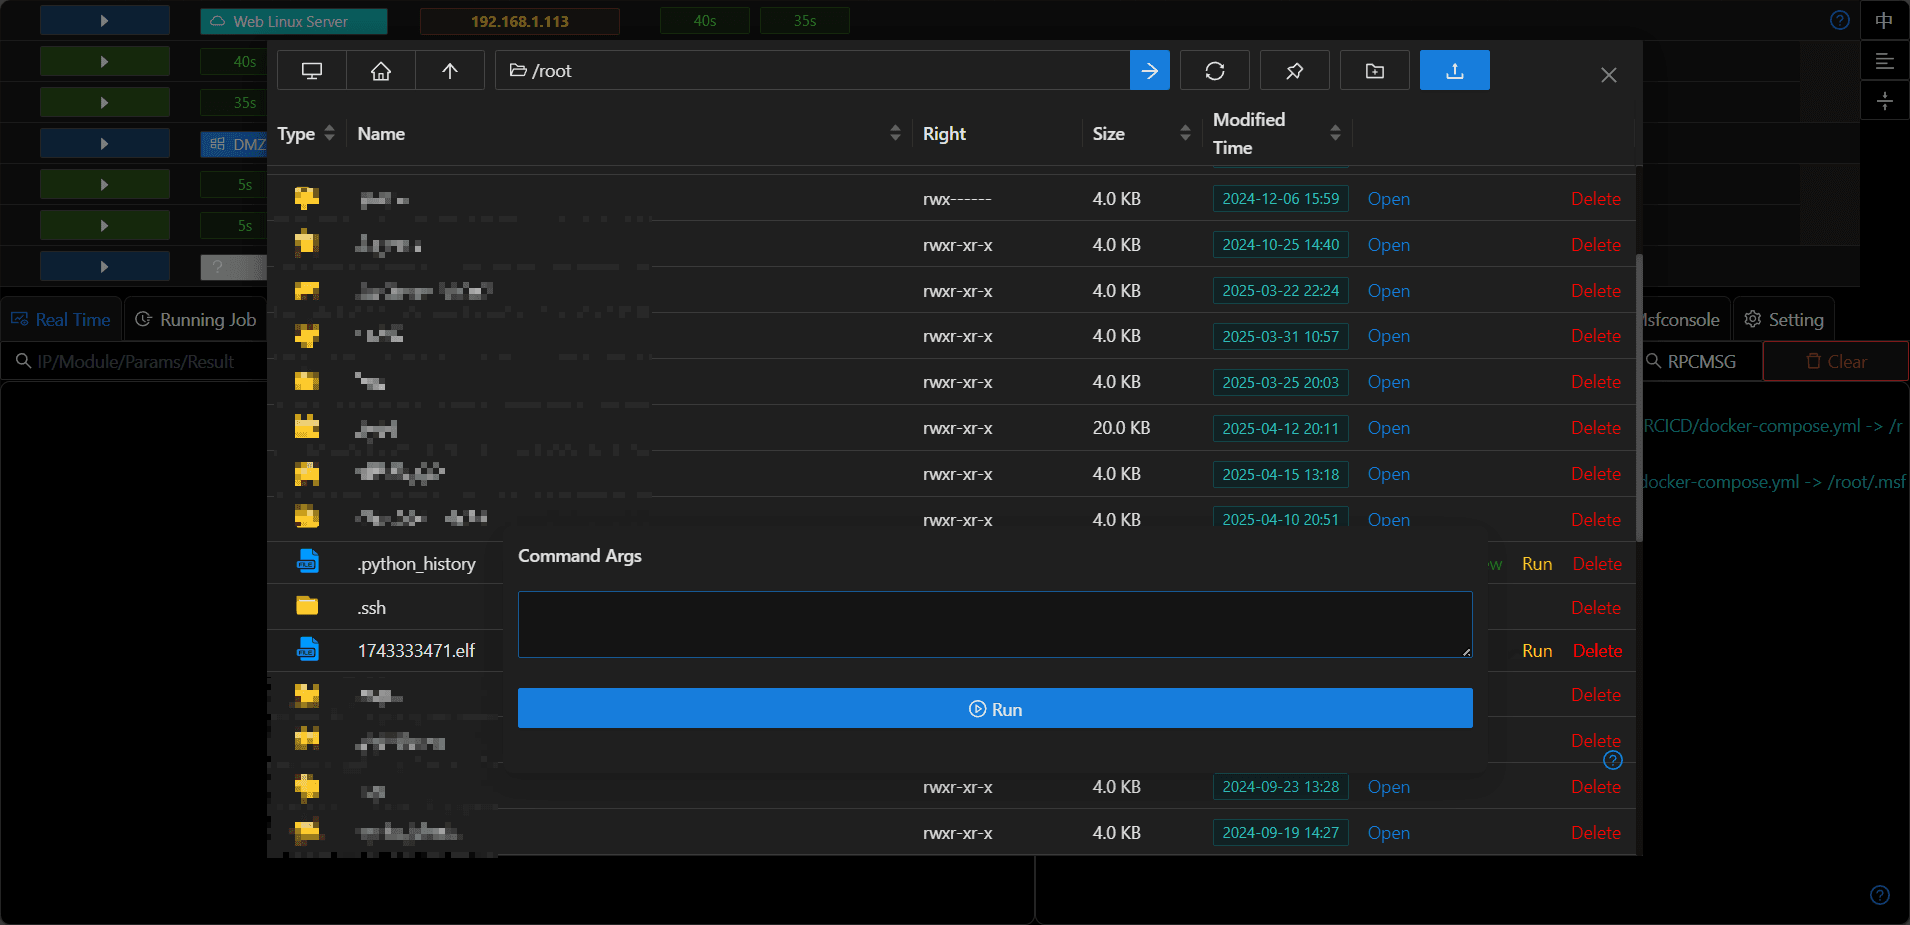Run the .python_history file
Viewport: 1910px width, 925px height.
click(1537, 564)
